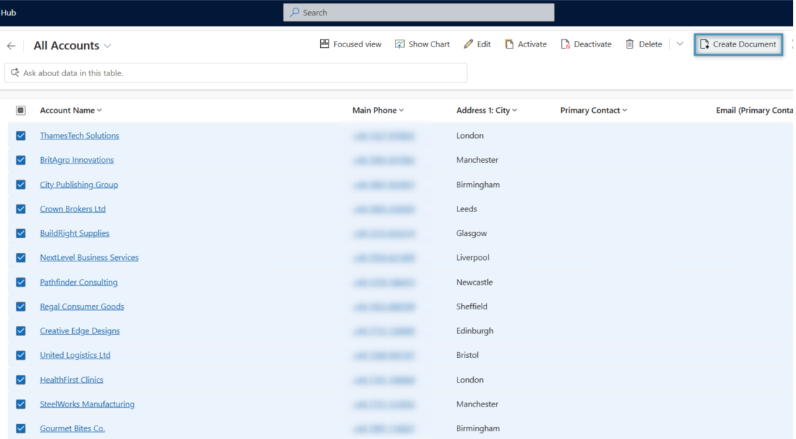This screenshot has height=439, width=796.
Task: Click the back arrow icon
Action: (x=11, y=46)
